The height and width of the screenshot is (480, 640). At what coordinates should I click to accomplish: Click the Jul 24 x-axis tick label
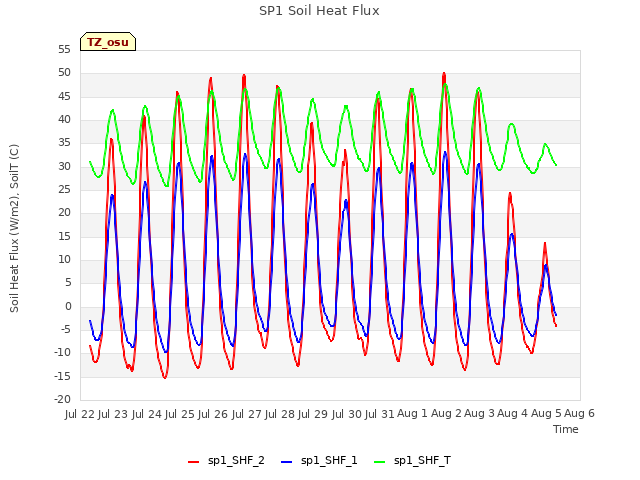(x=147, y=414)
